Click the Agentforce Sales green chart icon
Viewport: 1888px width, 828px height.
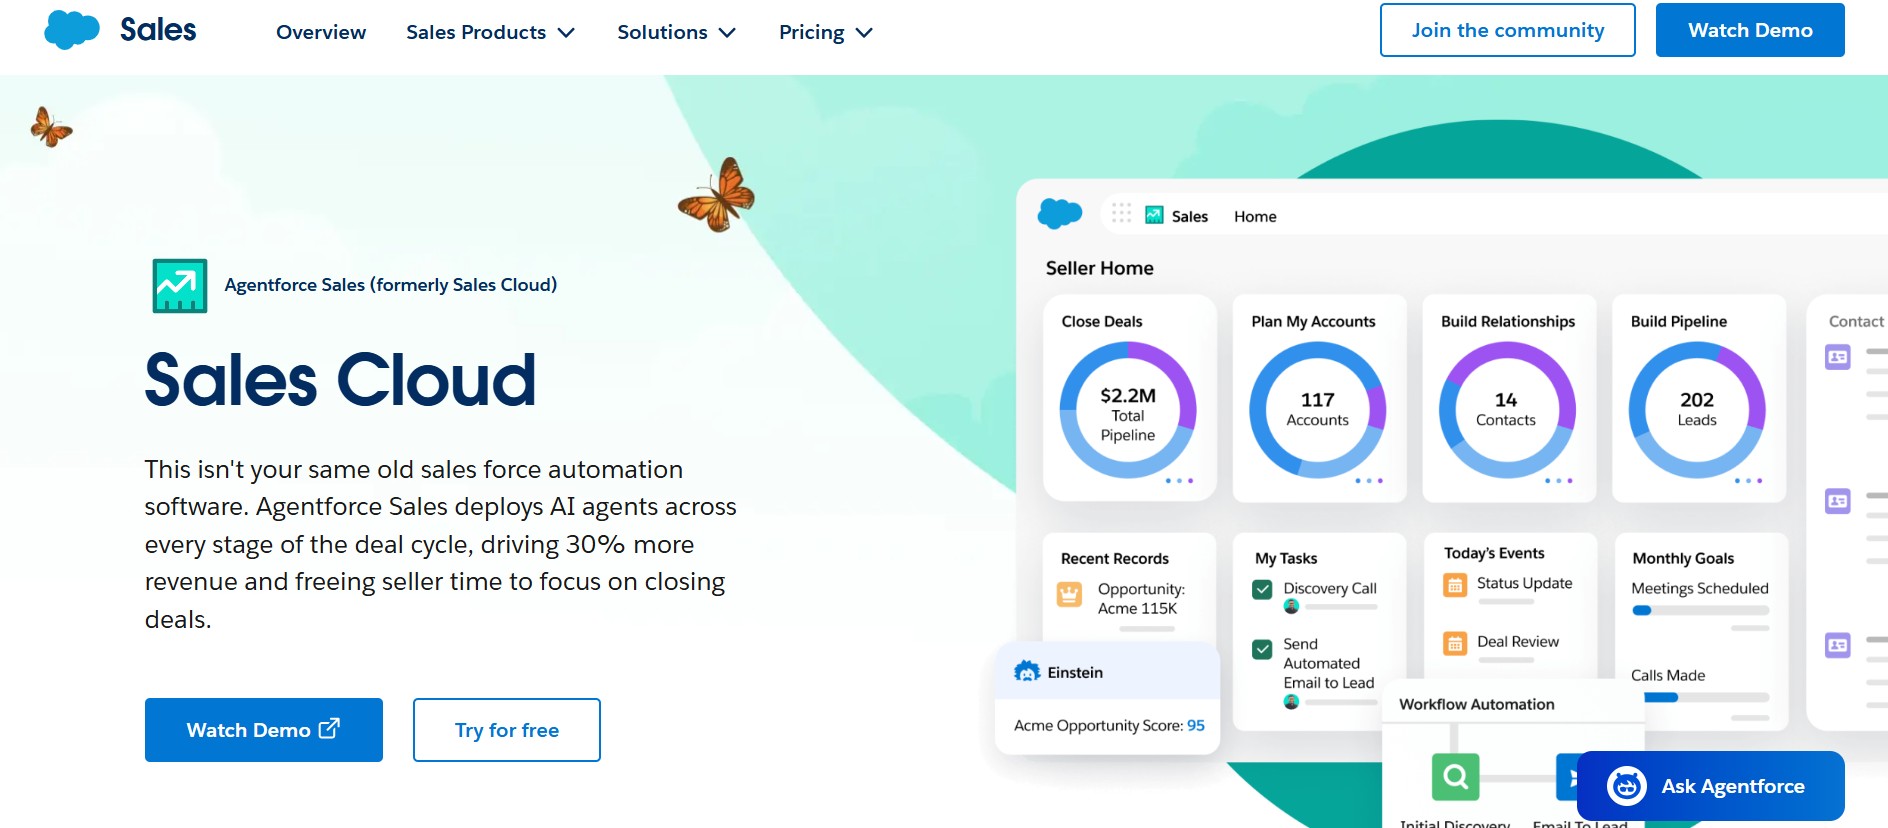click(x=180, y=286)
